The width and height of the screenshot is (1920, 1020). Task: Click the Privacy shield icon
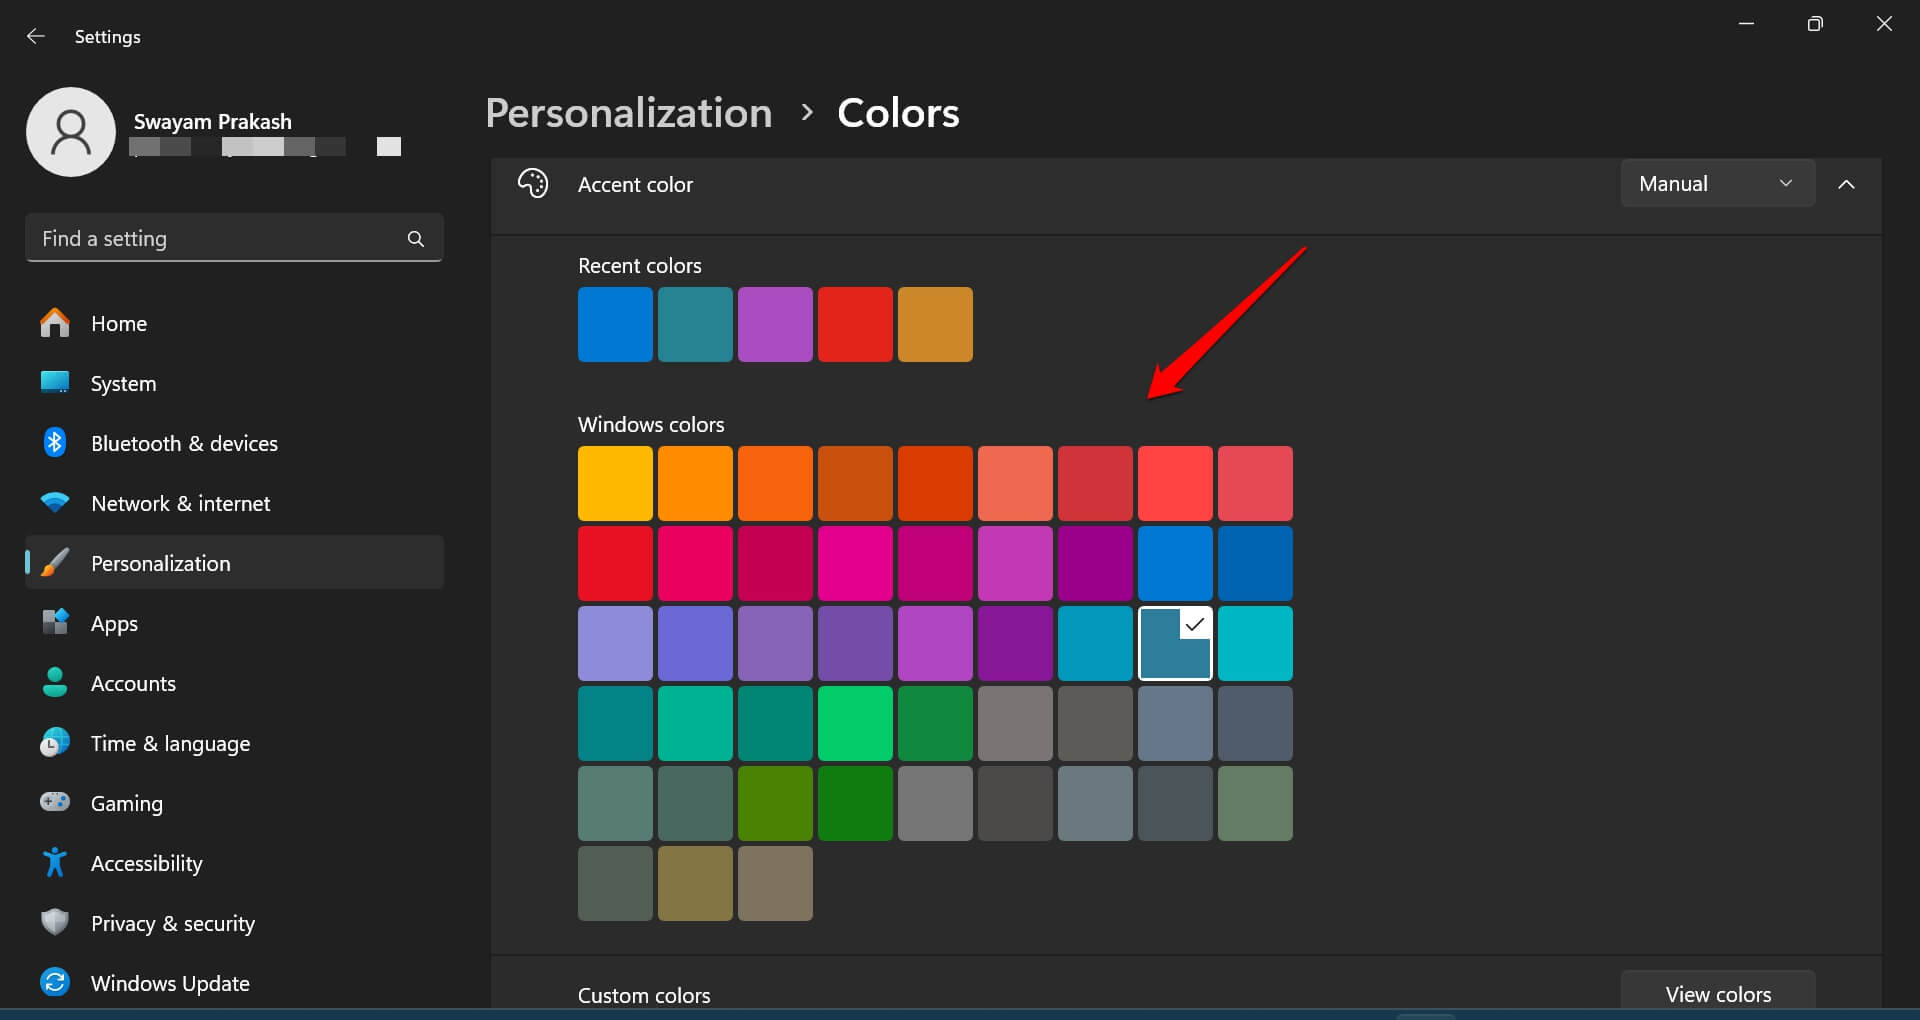point(55,922)
